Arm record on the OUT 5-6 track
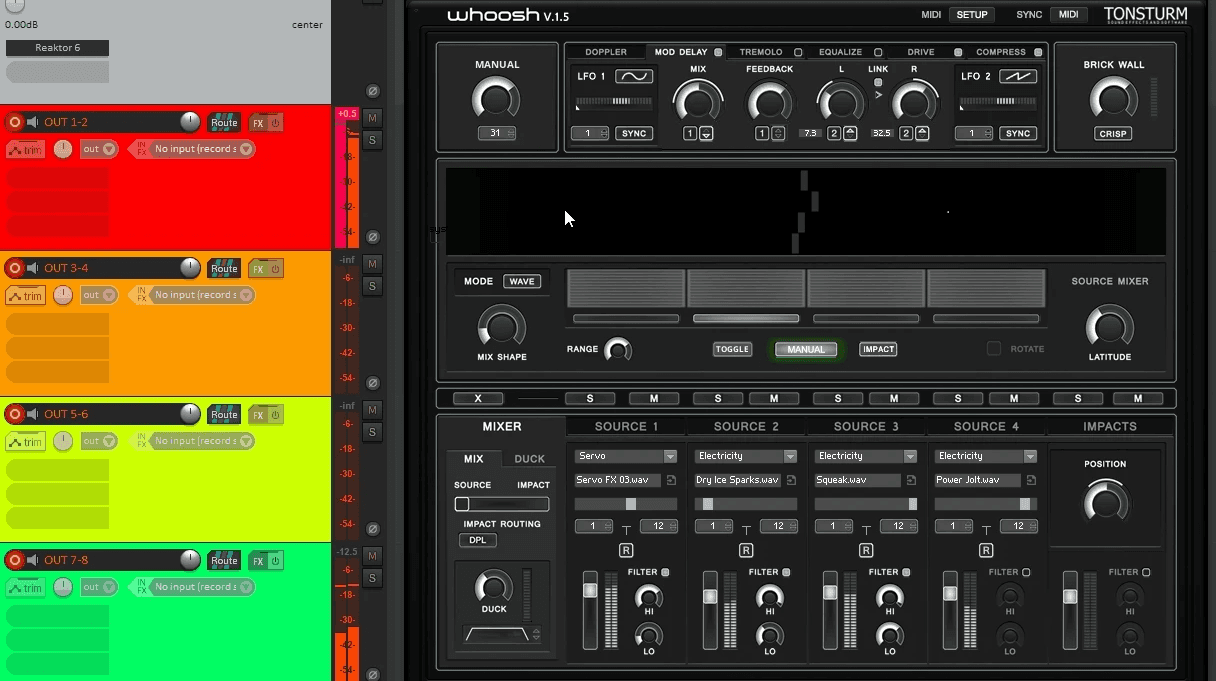This screenshot has width=1216, height=681. (x=15, y=414)
